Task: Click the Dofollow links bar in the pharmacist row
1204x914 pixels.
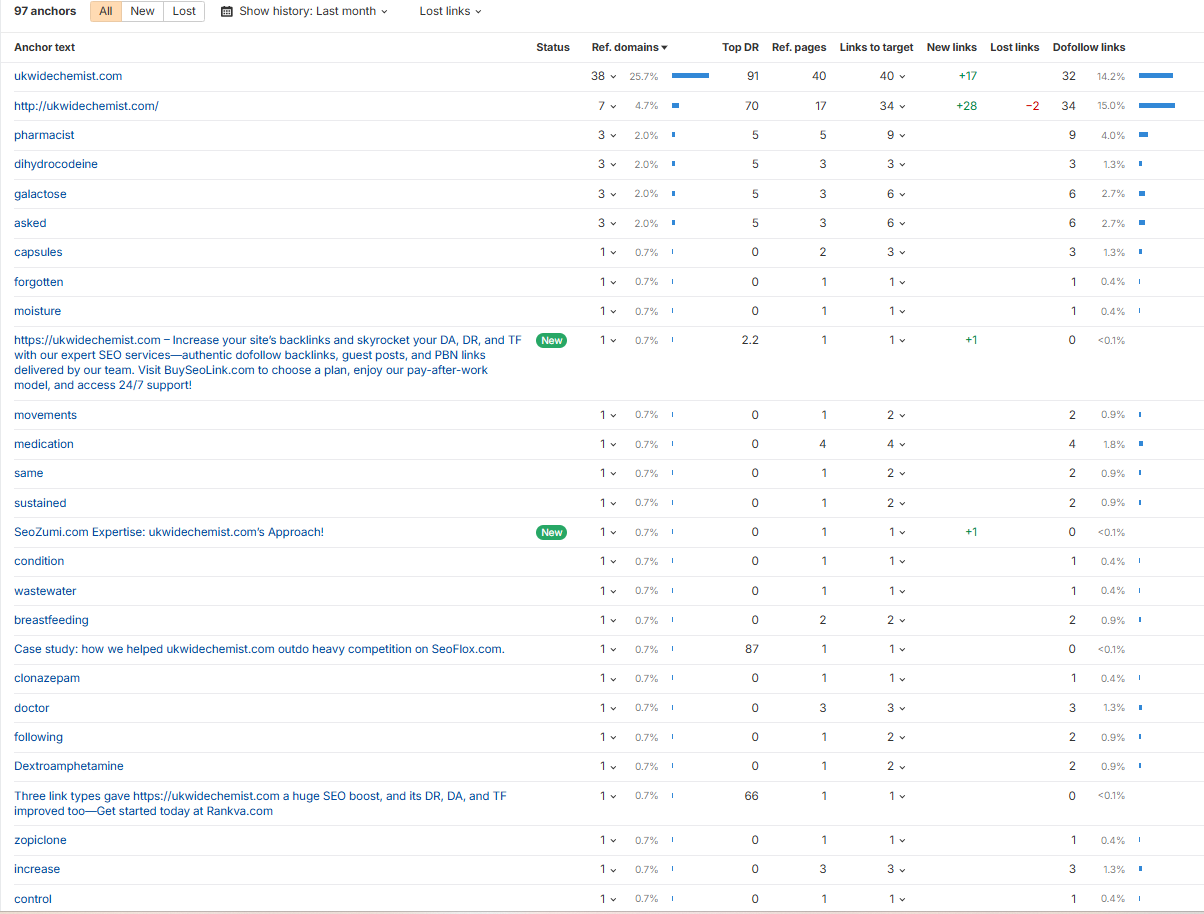Action: (1143, 135)
